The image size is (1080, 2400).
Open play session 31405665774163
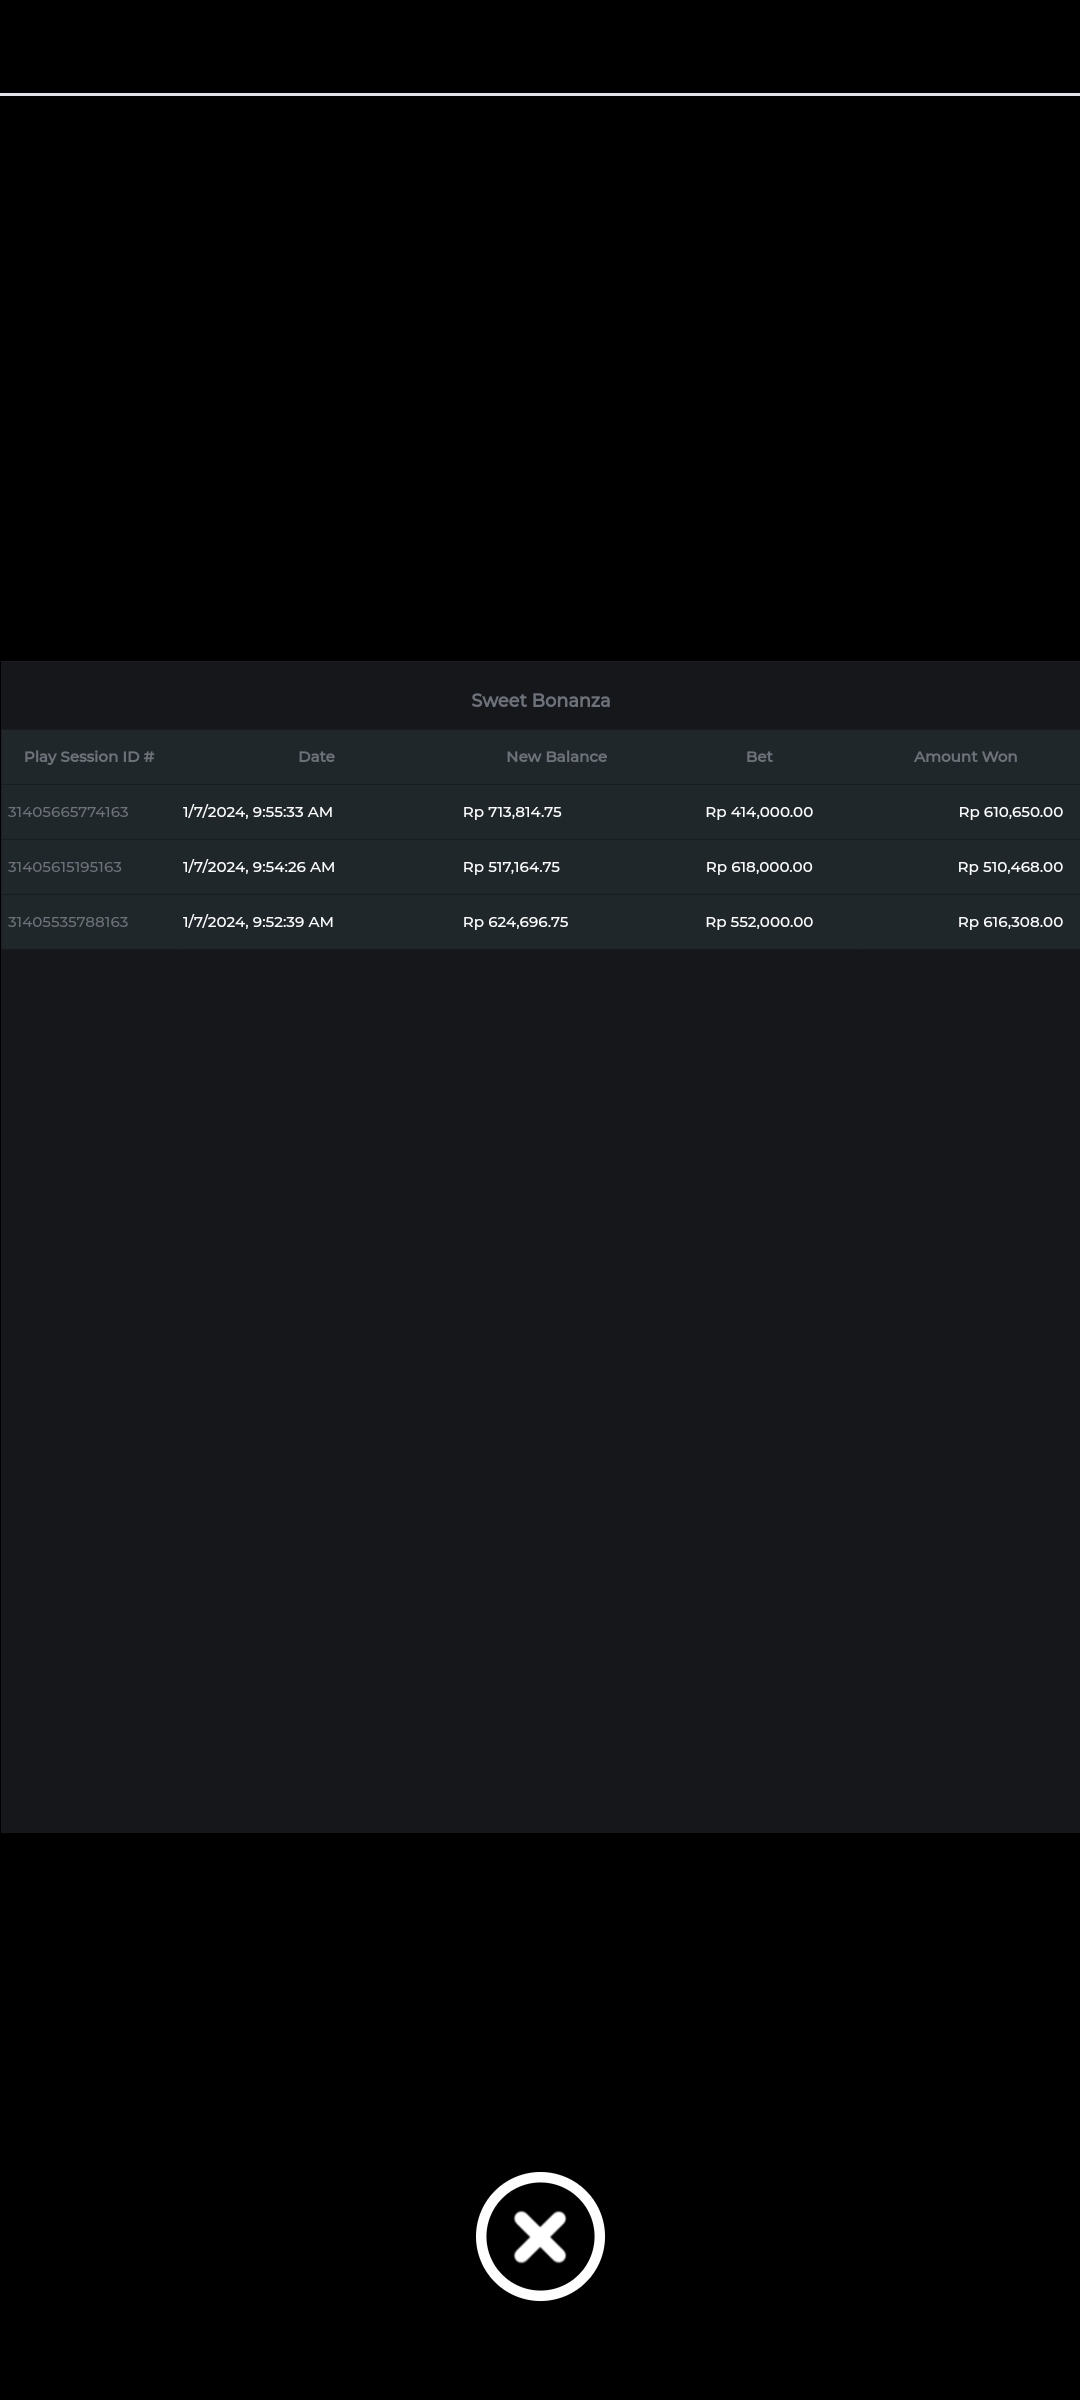click(68, 812)
